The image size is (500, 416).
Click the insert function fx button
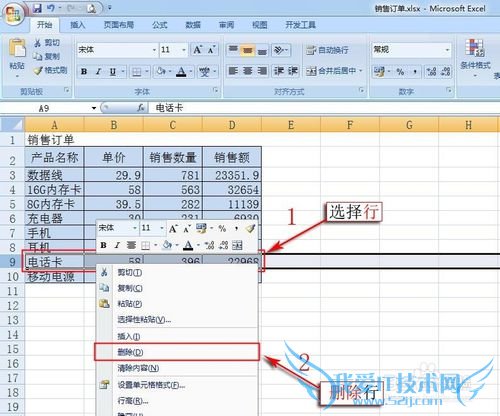pyautogui.click(x=141, y=108)
